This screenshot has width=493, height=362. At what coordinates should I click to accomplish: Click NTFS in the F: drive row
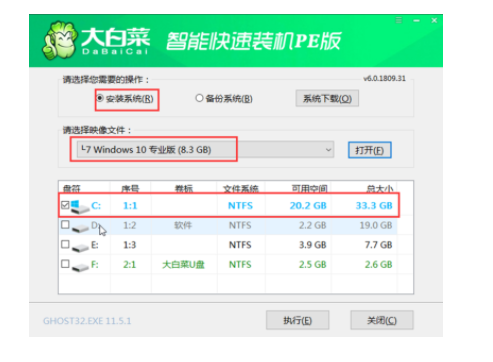240,265
